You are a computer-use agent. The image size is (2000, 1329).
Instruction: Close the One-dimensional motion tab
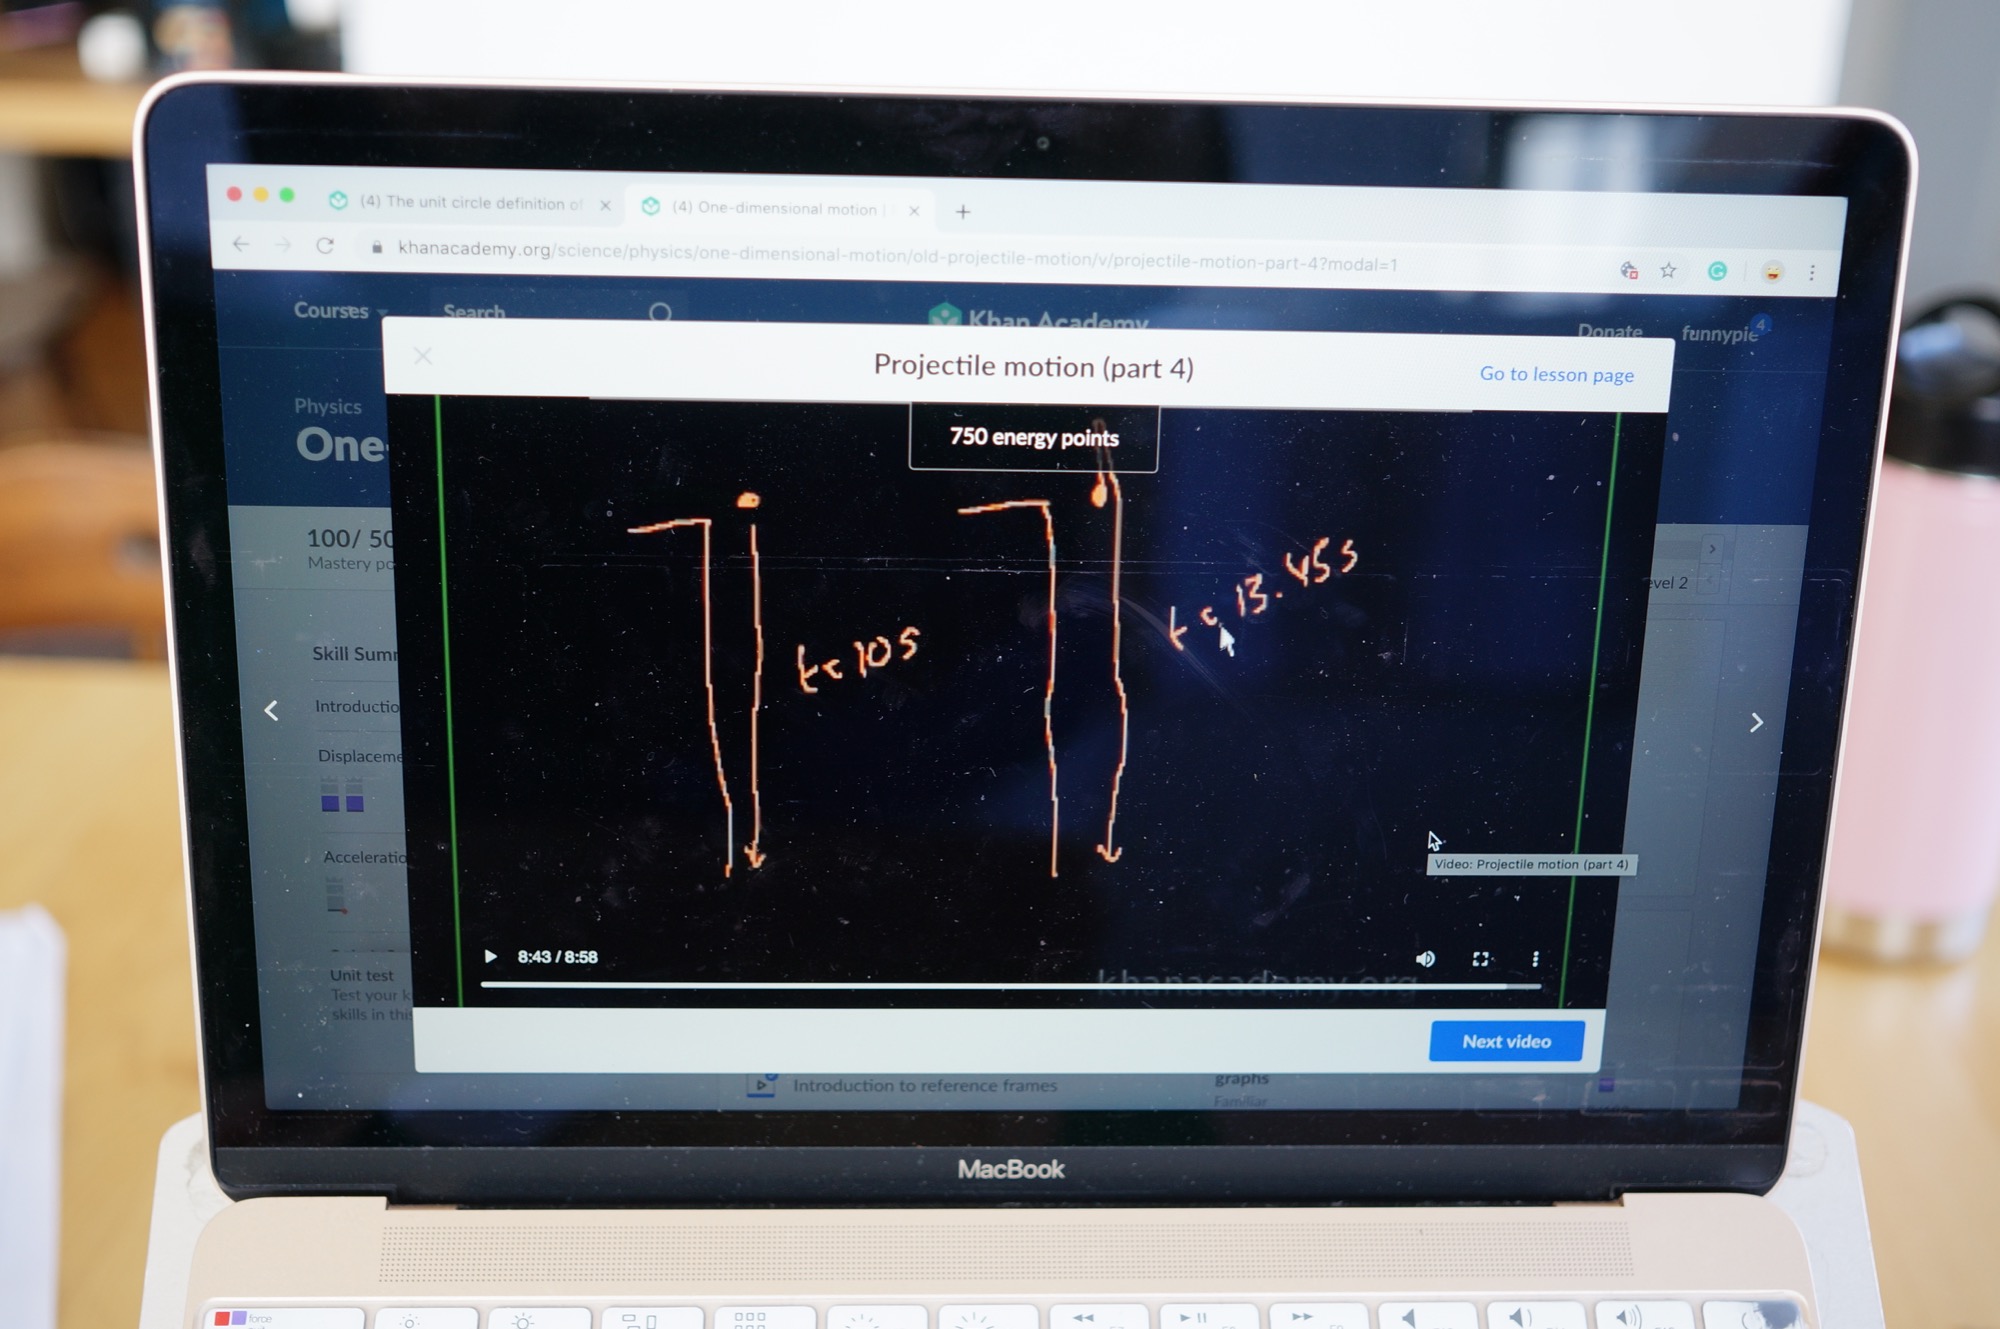[913, 210]
